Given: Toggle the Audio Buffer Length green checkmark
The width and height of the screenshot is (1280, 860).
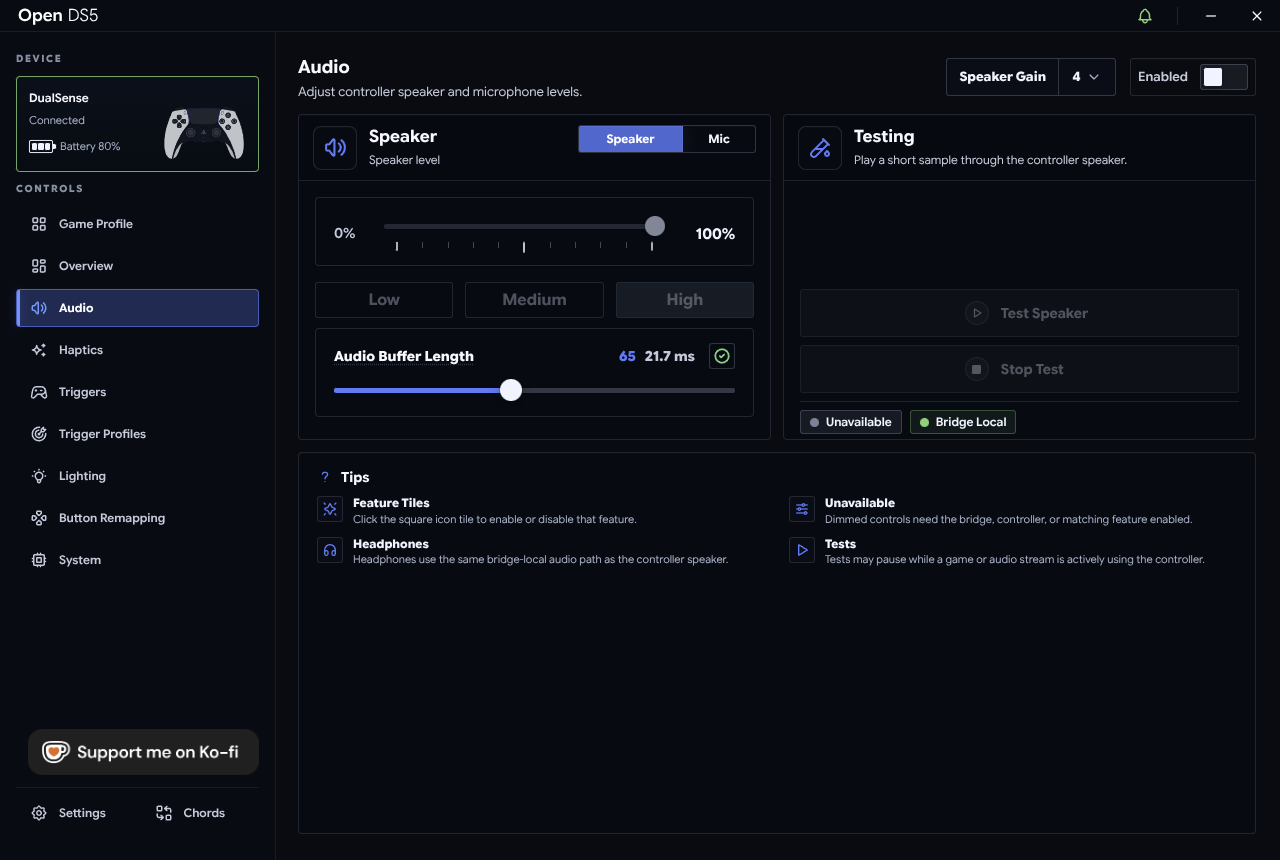Looking at the screenshot, I should click(x=722, y=356).
